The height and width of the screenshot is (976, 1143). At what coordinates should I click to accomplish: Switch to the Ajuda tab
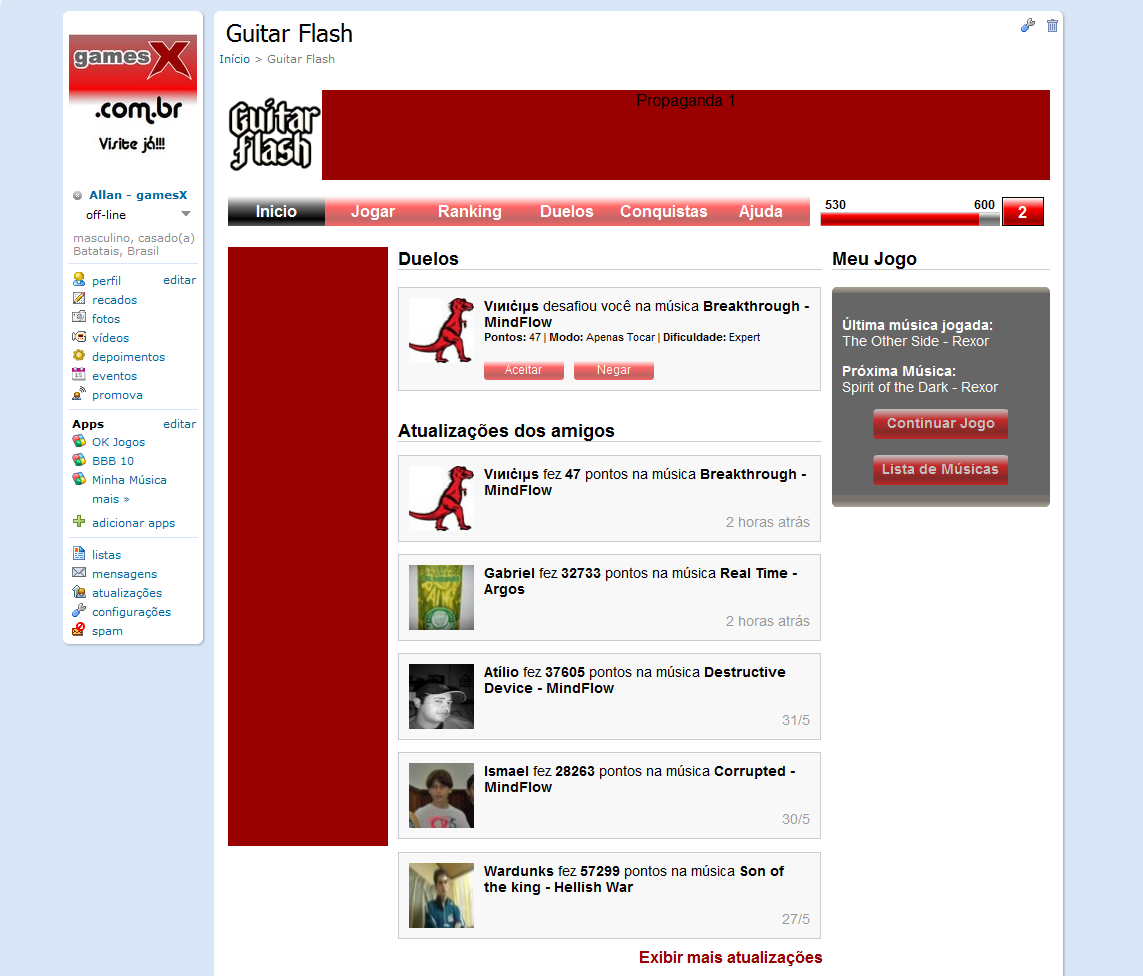point(760,211)
